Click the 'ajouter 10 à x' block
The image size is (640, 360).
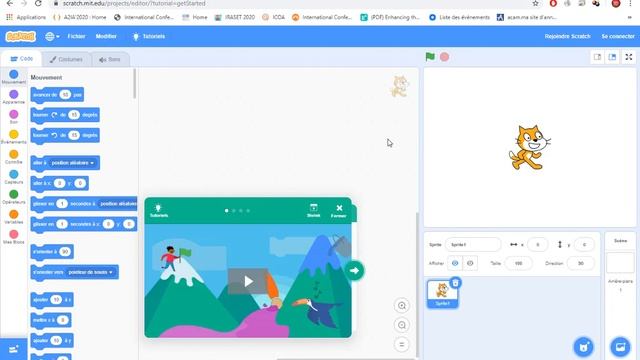tap(52, 300)
